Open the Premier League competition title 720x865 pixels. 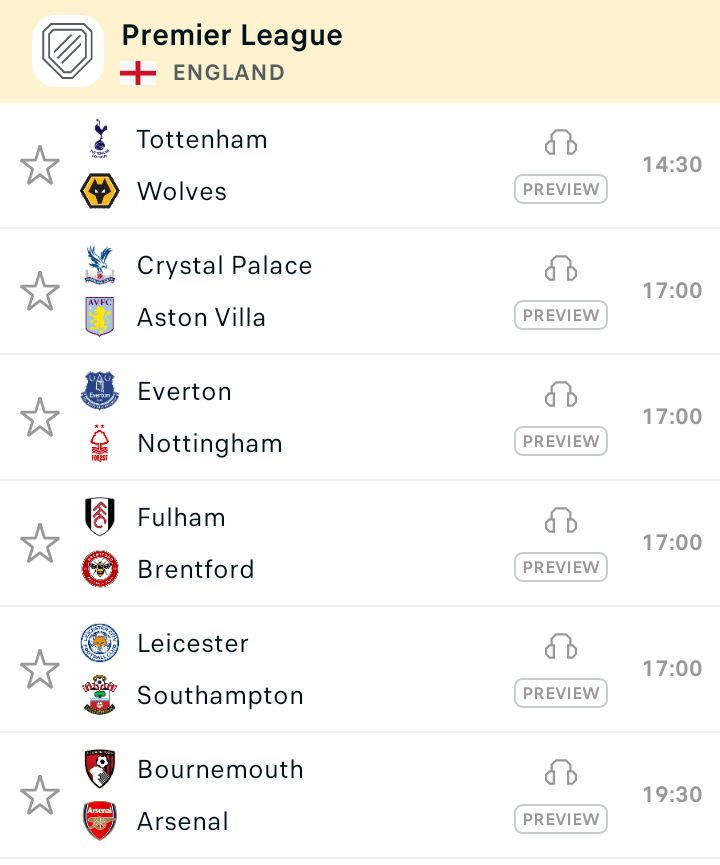(x=232, y=36)
